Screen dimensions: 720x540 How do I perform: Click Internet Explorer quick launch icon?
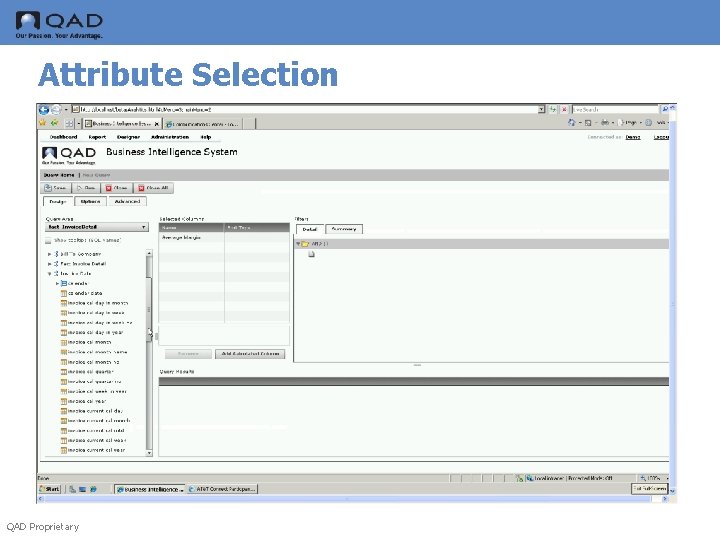click(93, 489)
